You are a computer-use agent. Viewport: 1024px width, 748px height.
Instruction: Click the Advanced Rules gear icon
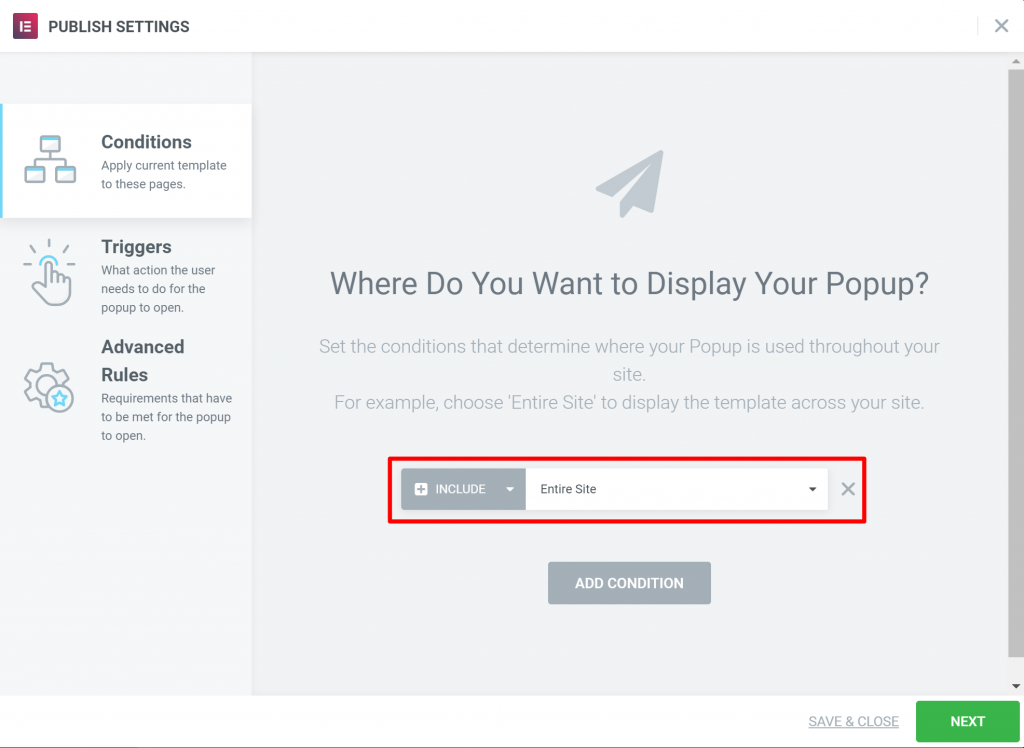pyautogui.click(x=49, y=386)
